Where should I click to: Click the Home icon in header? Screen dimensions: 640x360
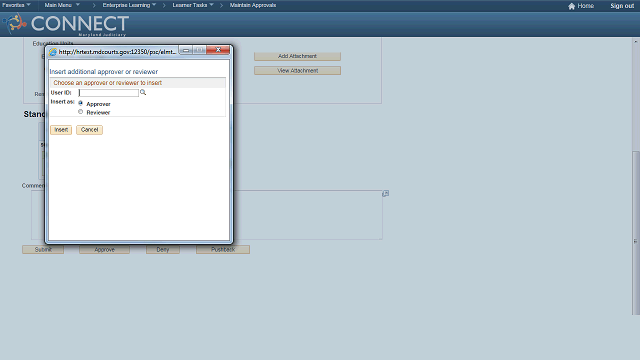(571, 6)
